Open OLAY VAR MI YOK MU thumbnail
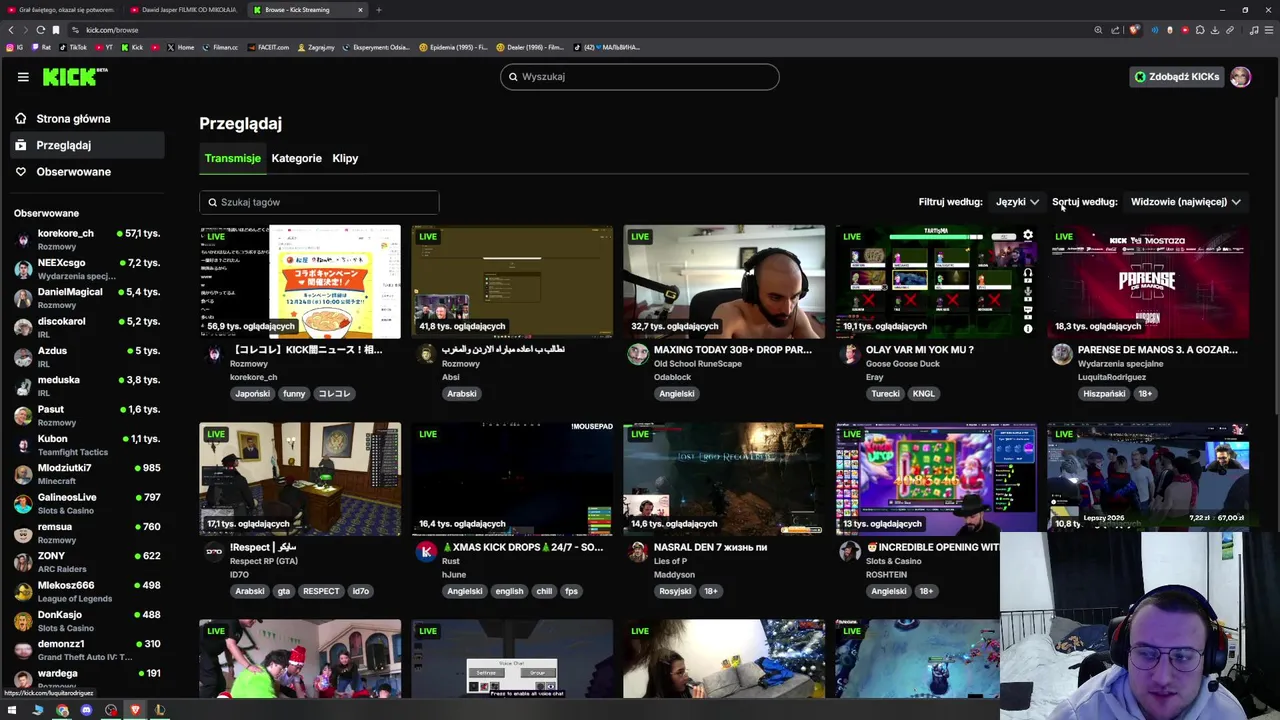 click(936, 281)
